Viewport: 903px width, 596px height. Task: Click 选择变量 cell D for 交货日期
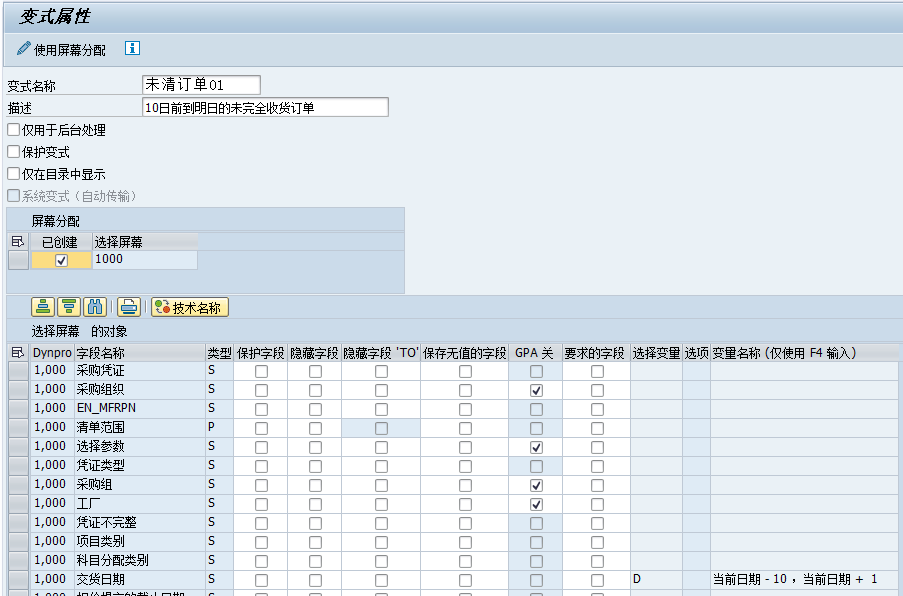657,579
